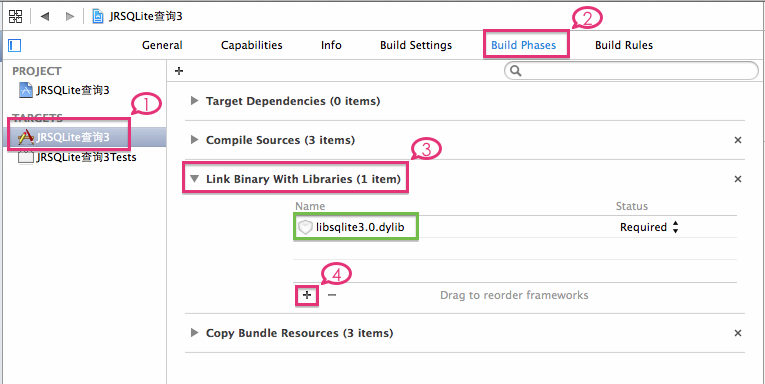Add a library with the plus button
Screen dimensions: 765x384
[x=307, y=295]
